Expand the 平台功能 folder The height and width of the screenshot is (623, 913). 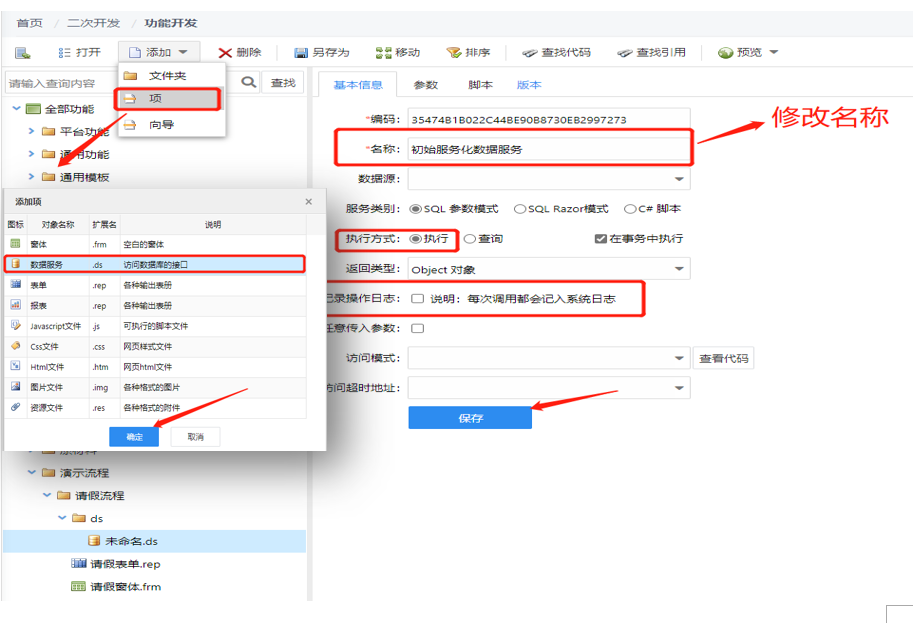tap(31, 131)
